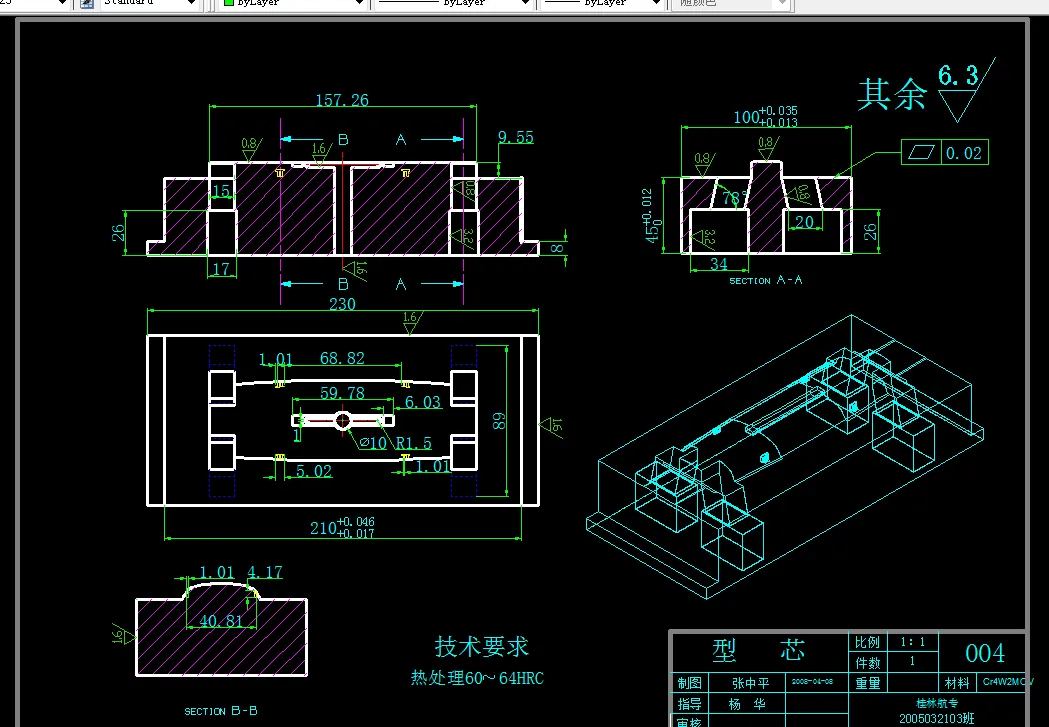Select the SECTION A-A label
This screenshot has height=727, width=1049.
point(765,280)
